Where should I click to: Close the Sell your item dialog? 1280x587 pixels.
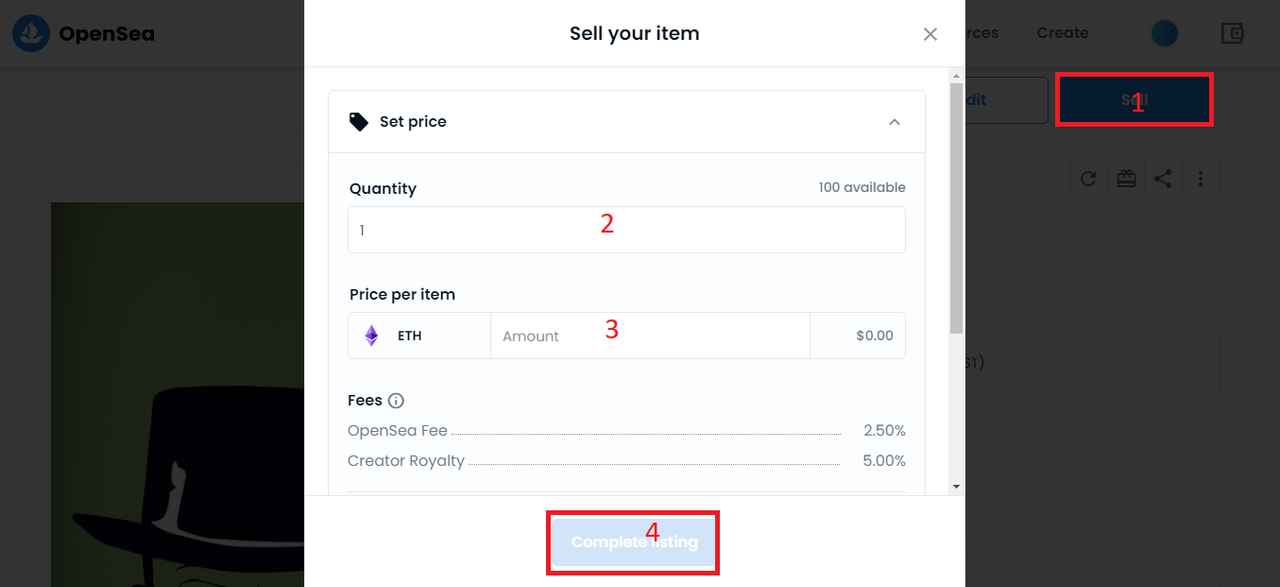click(x=930, y=34)
